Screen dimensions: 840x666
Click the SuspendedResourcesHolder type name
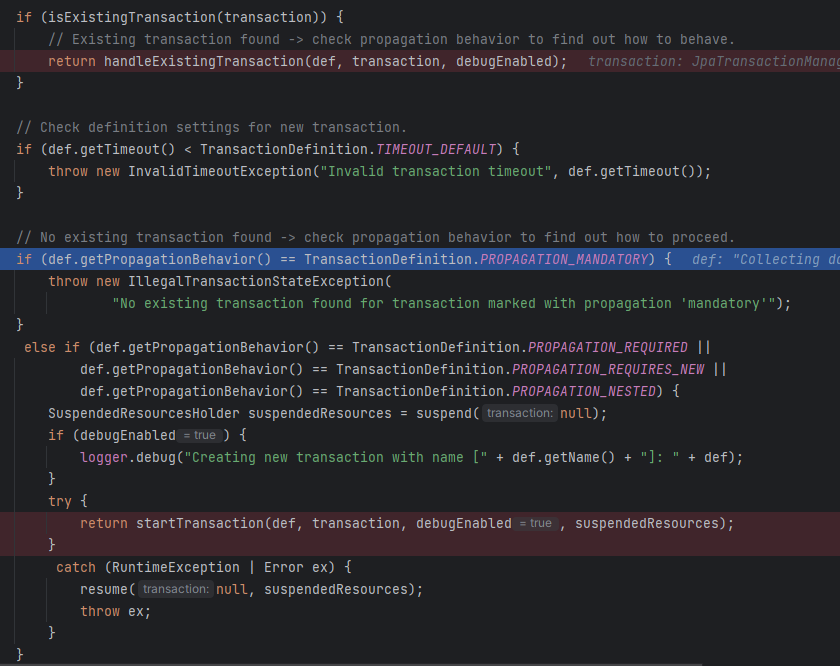point(144,413)
